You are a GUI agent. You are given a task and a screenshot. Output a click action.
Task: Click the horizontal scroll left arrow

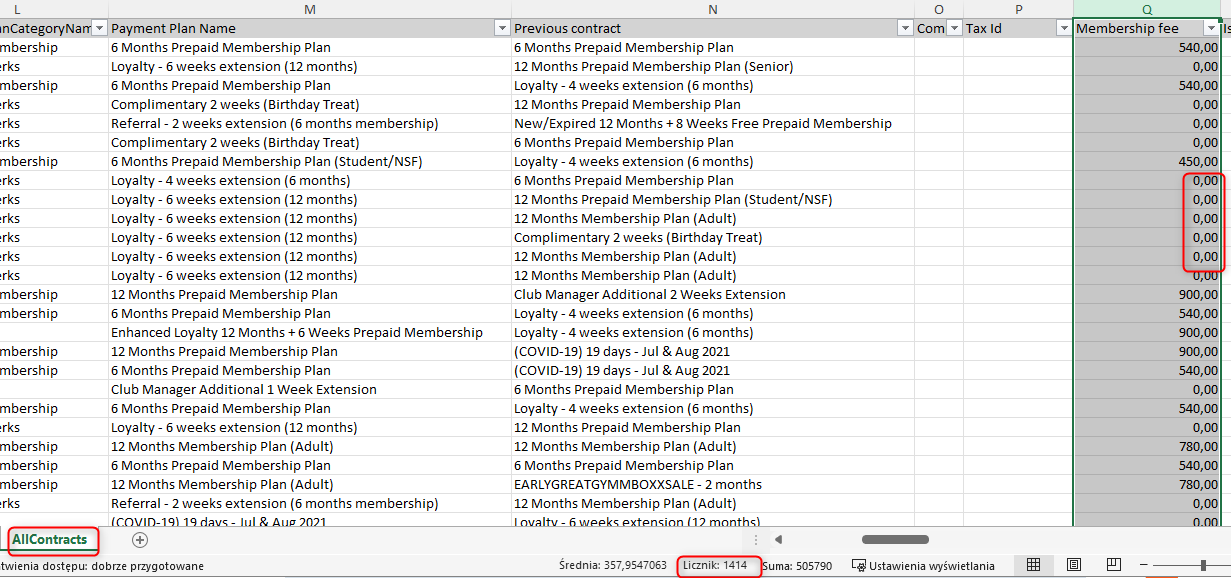coord(777,540)
